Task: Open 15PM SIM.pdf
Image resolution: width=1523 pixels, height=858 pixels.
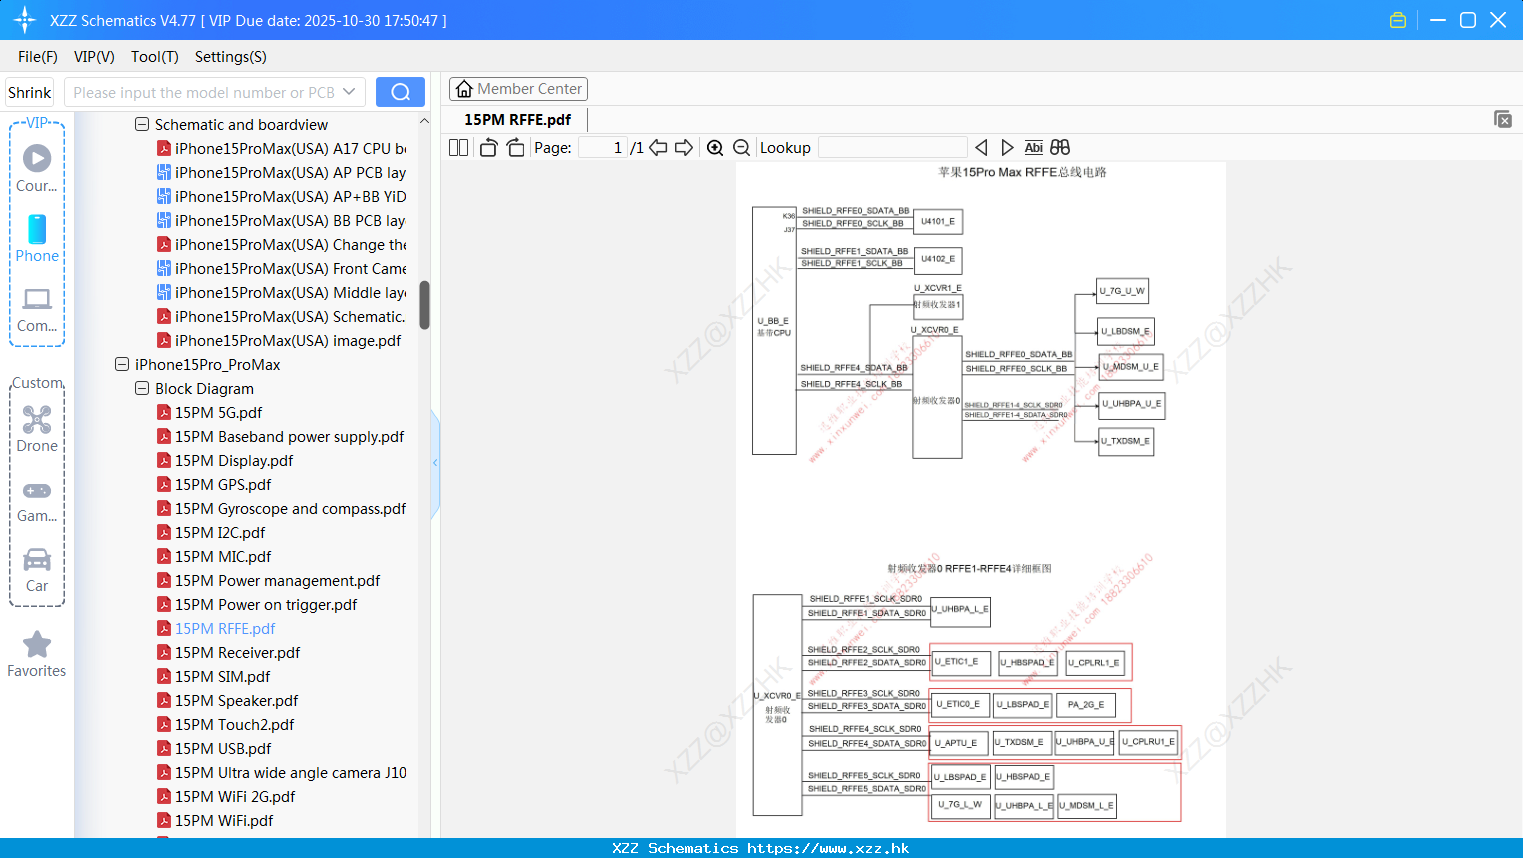Action: coord(214,677)
